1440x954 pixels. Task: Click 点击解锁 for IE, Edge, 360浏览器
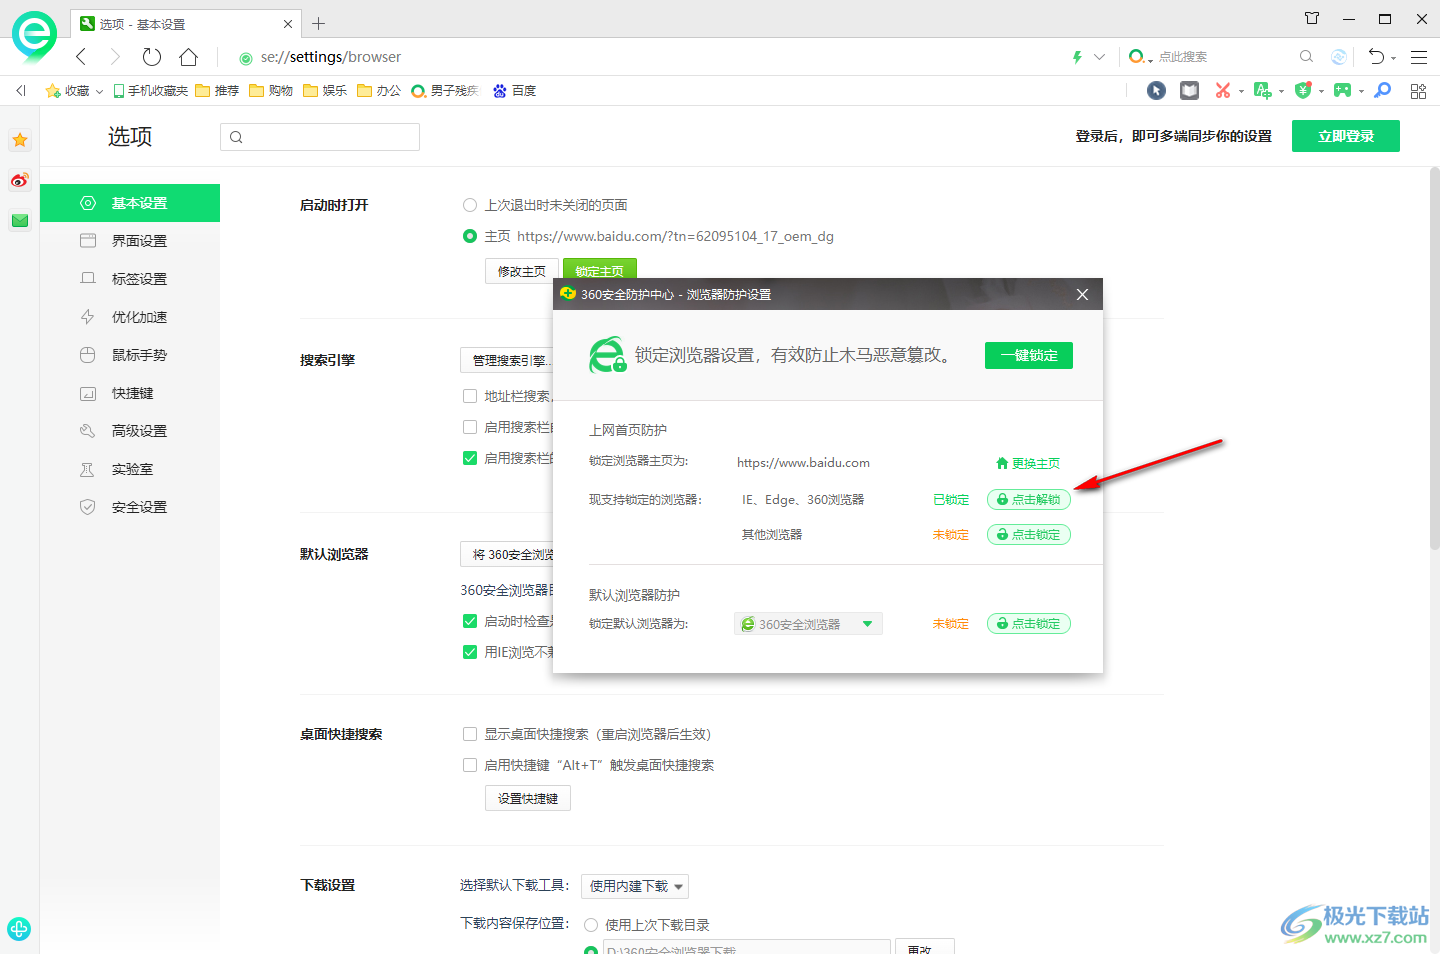(1029, 499)
